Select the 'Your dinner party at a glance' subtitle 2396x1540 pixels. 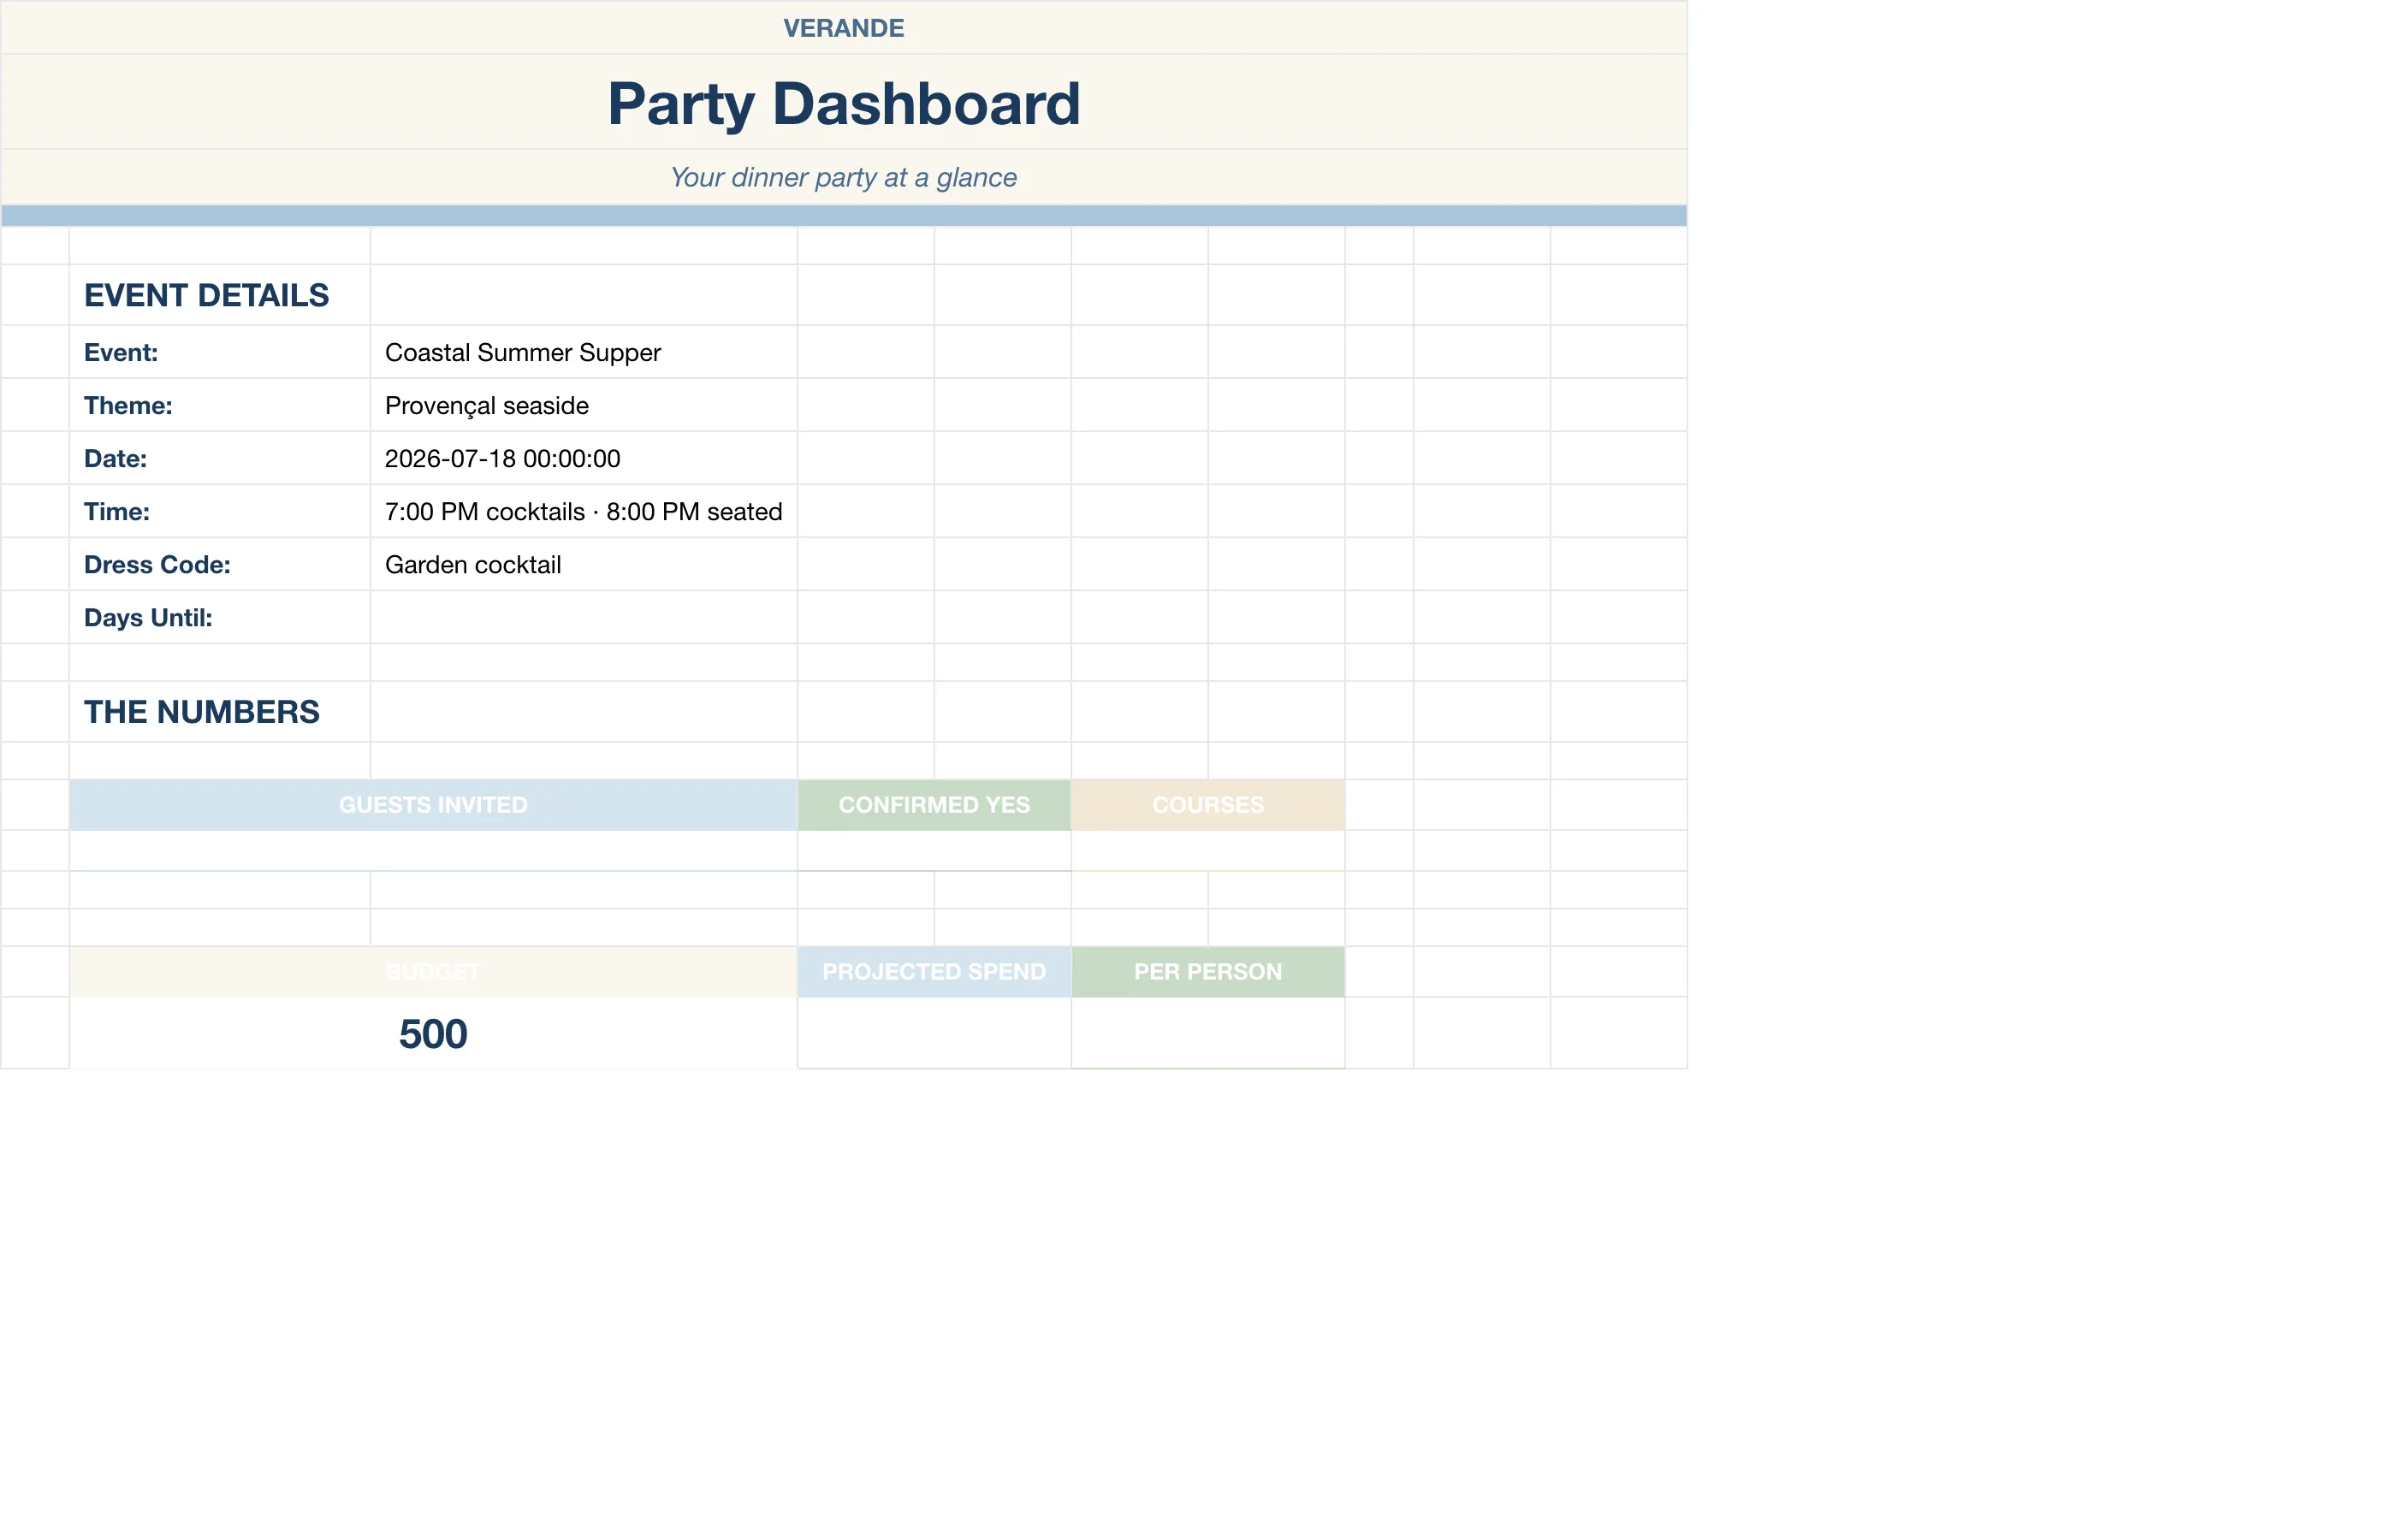click(x=843, y=177)
